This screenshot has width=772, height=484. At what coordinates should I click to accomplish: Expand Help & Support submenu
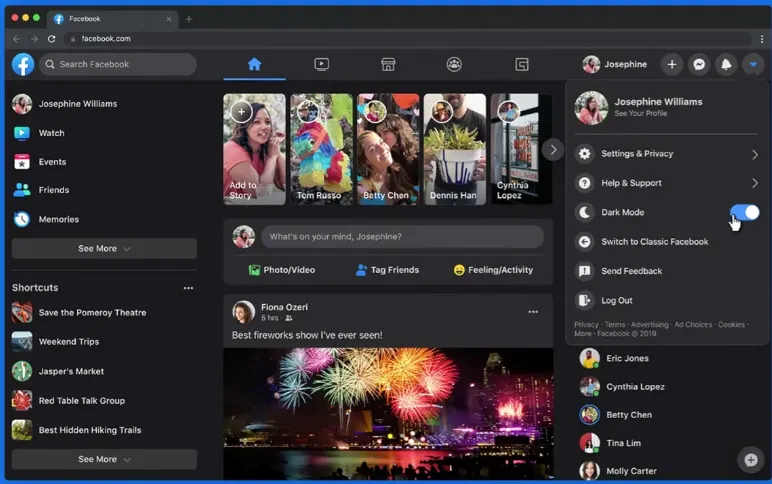(667, 183)
